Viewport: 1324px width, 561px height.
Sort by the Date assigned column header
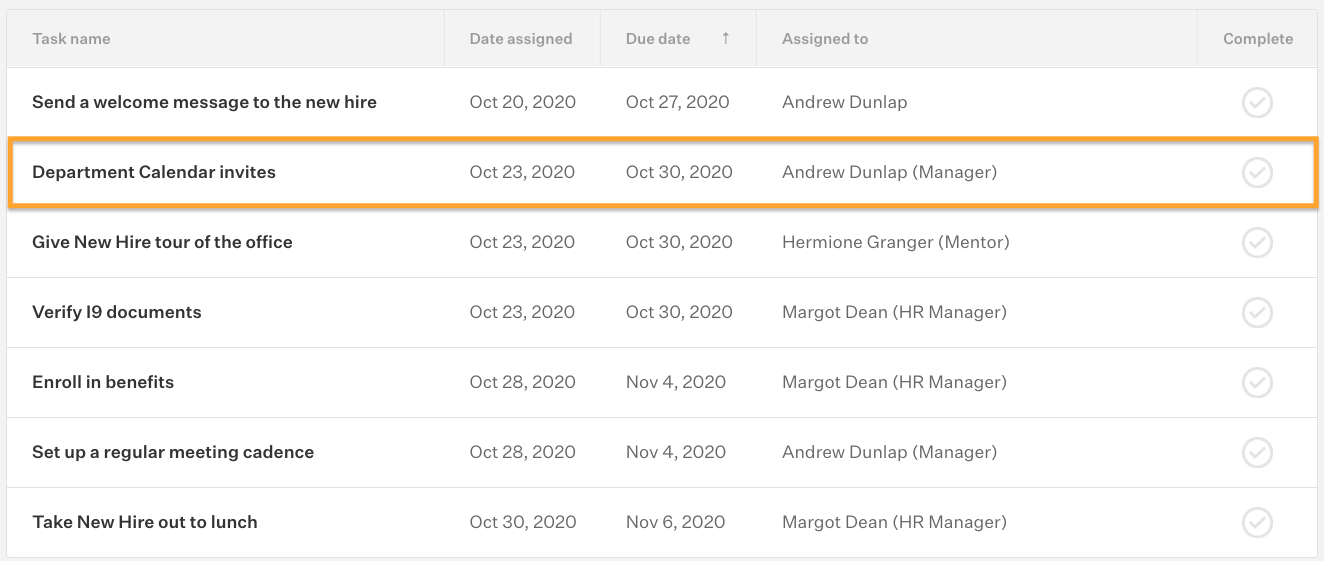click(521, 39)
